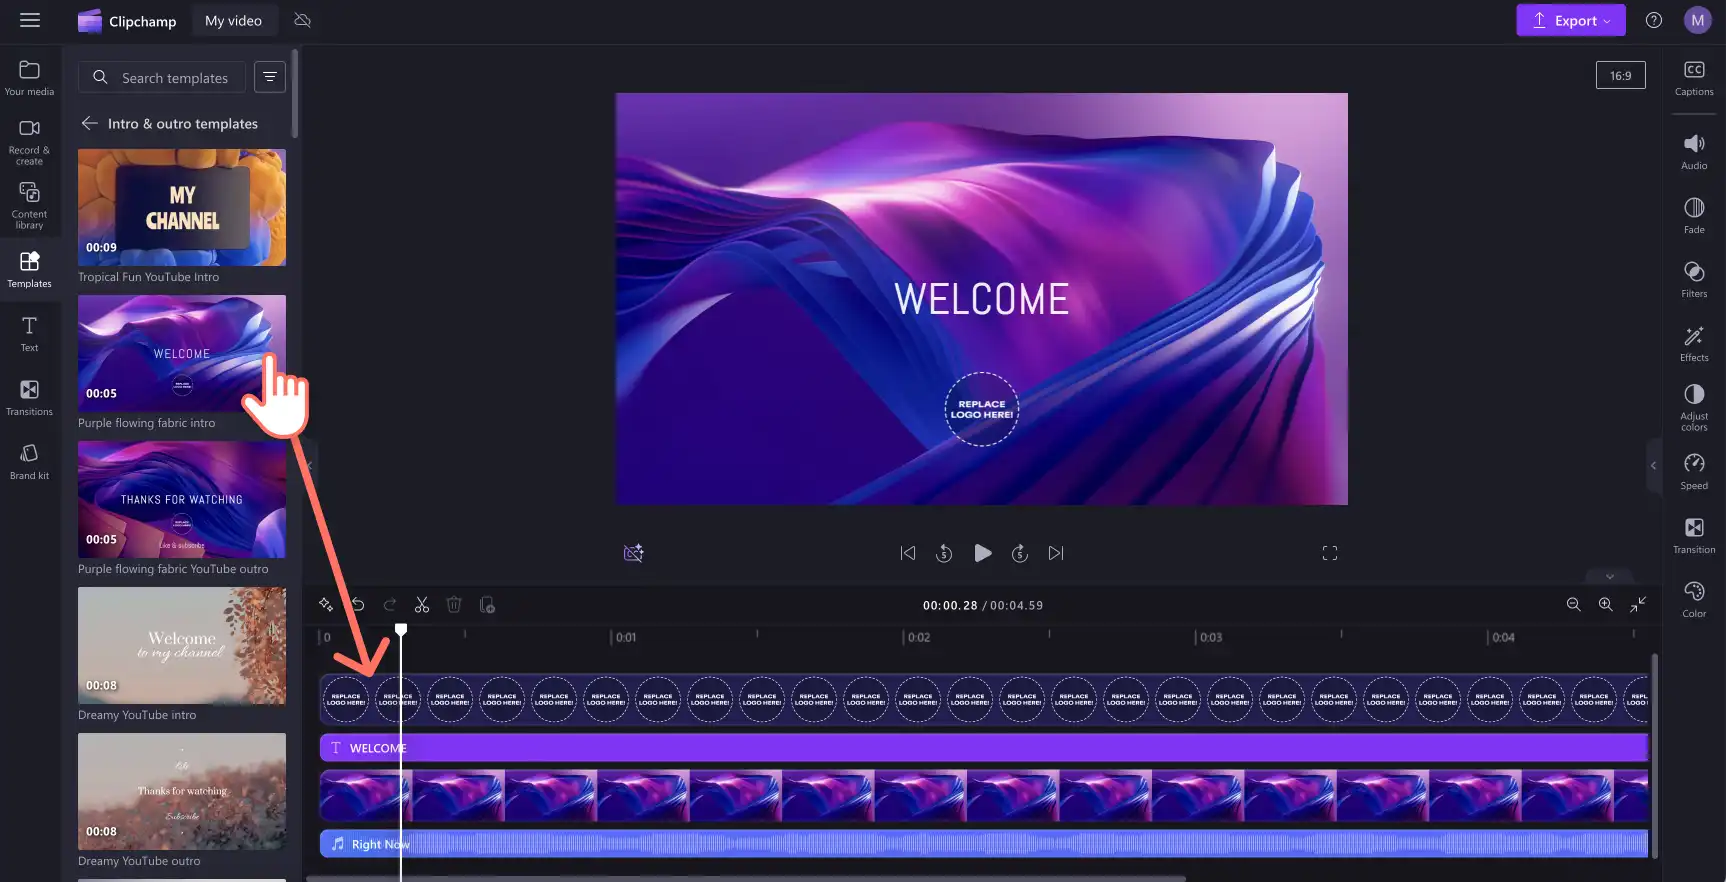Click the 0:02 ruler mark
This screenshot has height=882, width=1726.
click(x=918, y=637)
